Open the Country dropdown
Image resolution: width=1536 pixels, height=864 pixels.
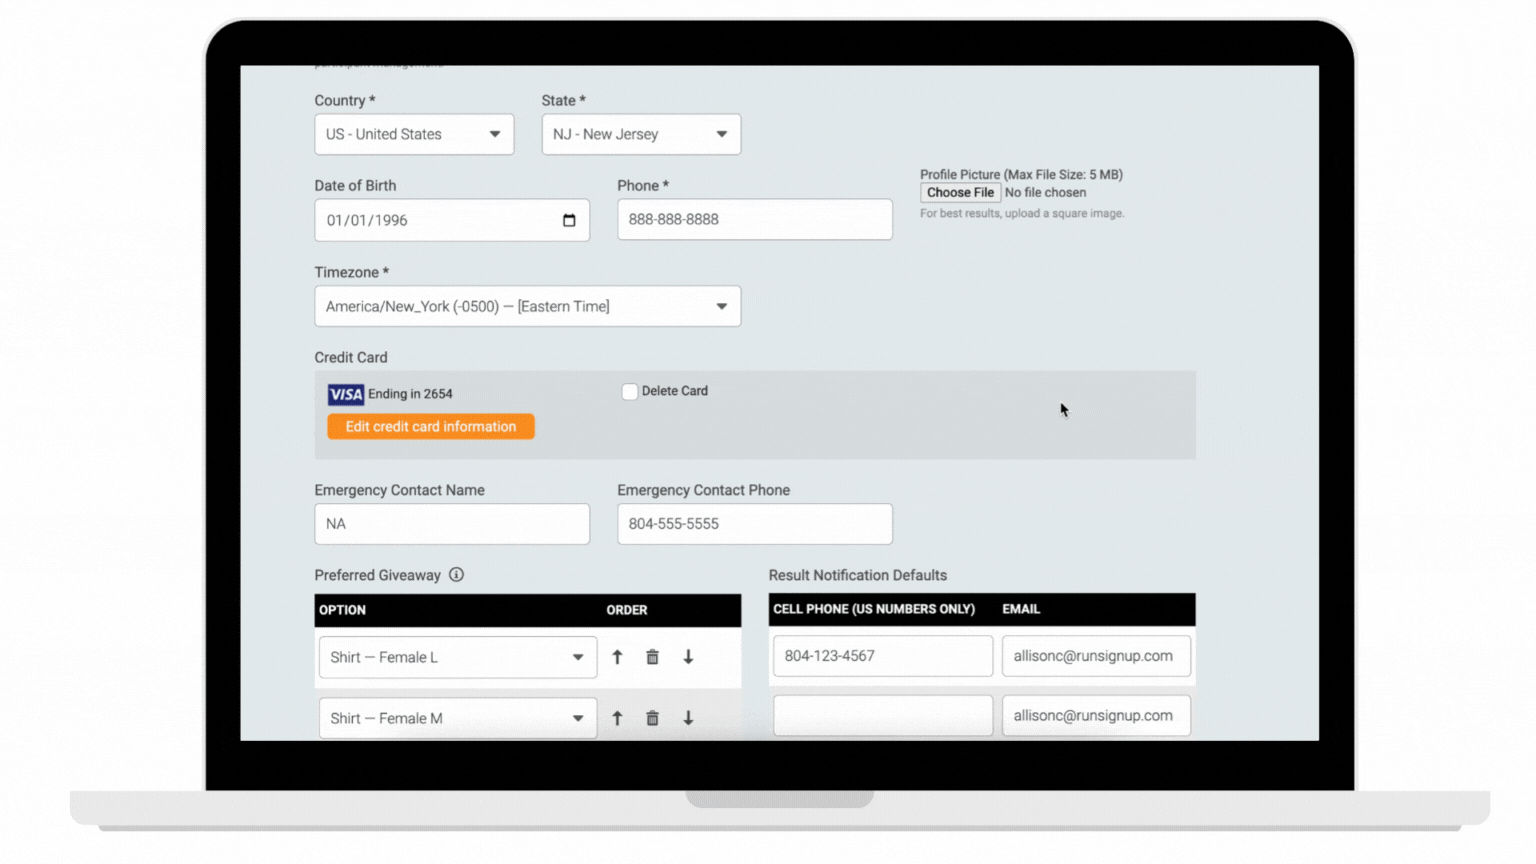click(414, 134)
